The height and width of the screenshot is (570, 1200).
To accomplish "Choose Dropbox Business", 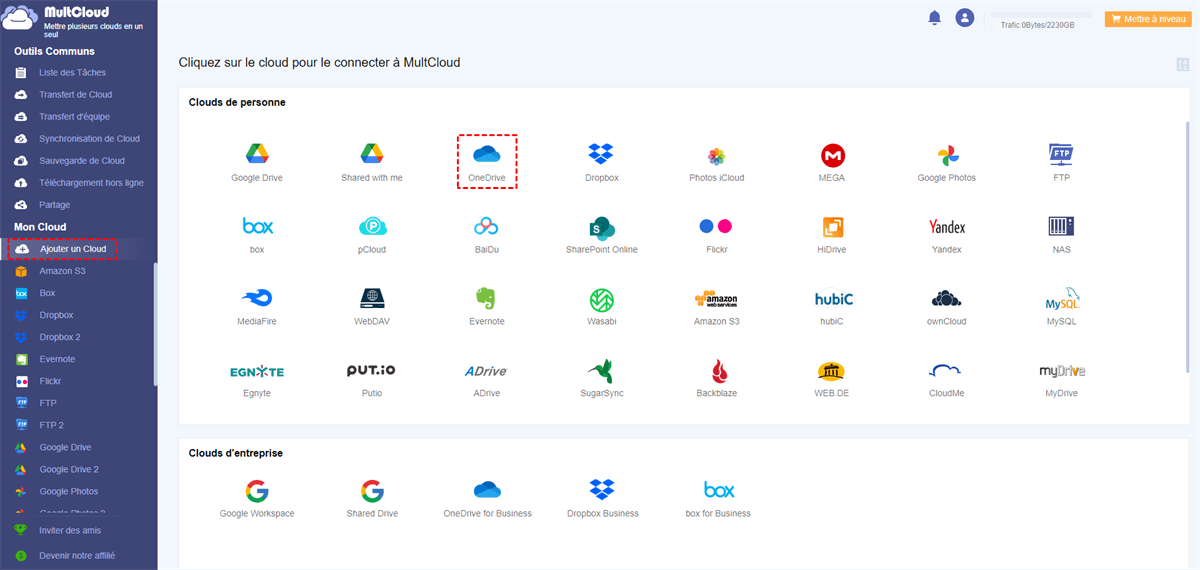I will pos(601,499).
